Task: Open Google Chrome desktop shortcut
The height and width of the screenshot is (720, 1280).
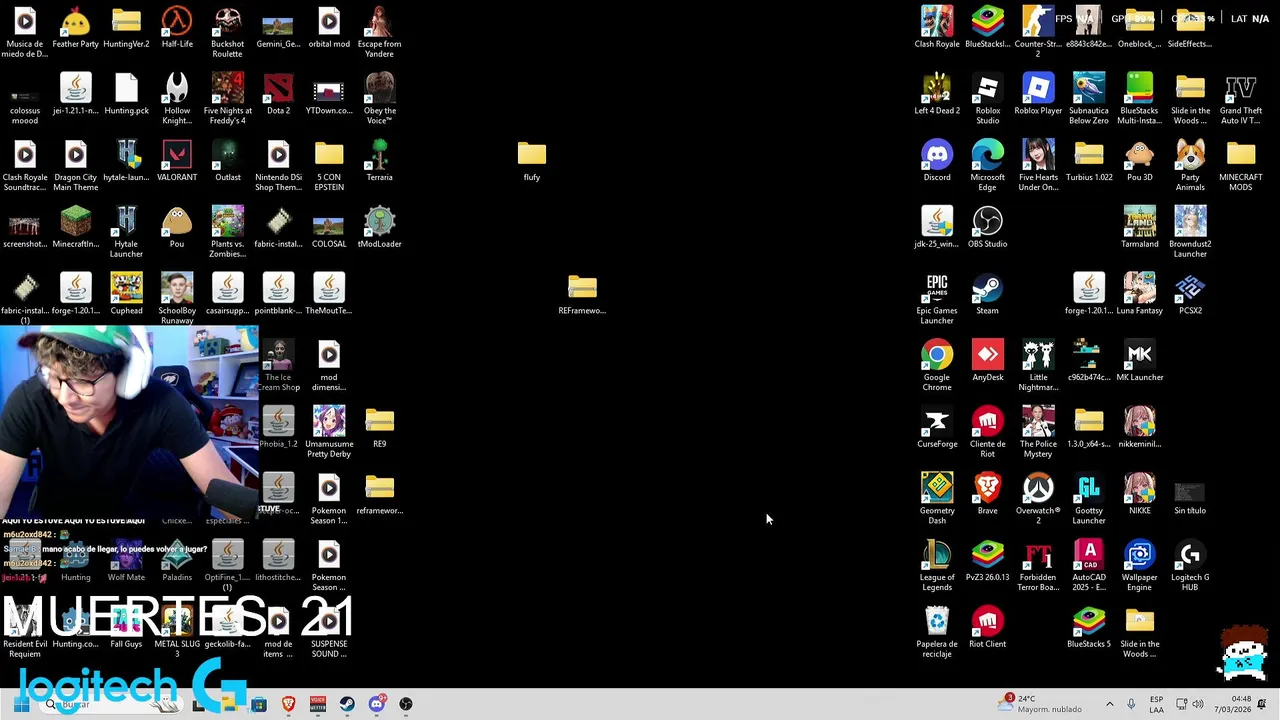Action: [937, 365]
